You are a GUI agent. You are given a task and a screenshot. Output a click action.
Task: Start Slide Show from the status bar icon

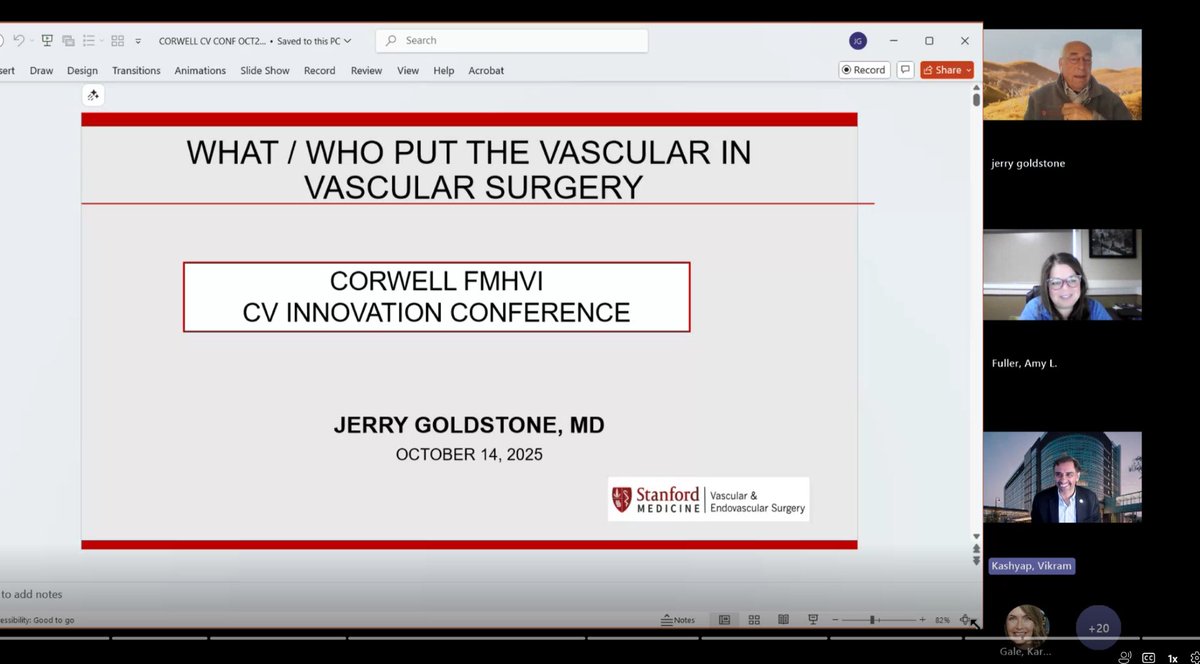(813, 620)
